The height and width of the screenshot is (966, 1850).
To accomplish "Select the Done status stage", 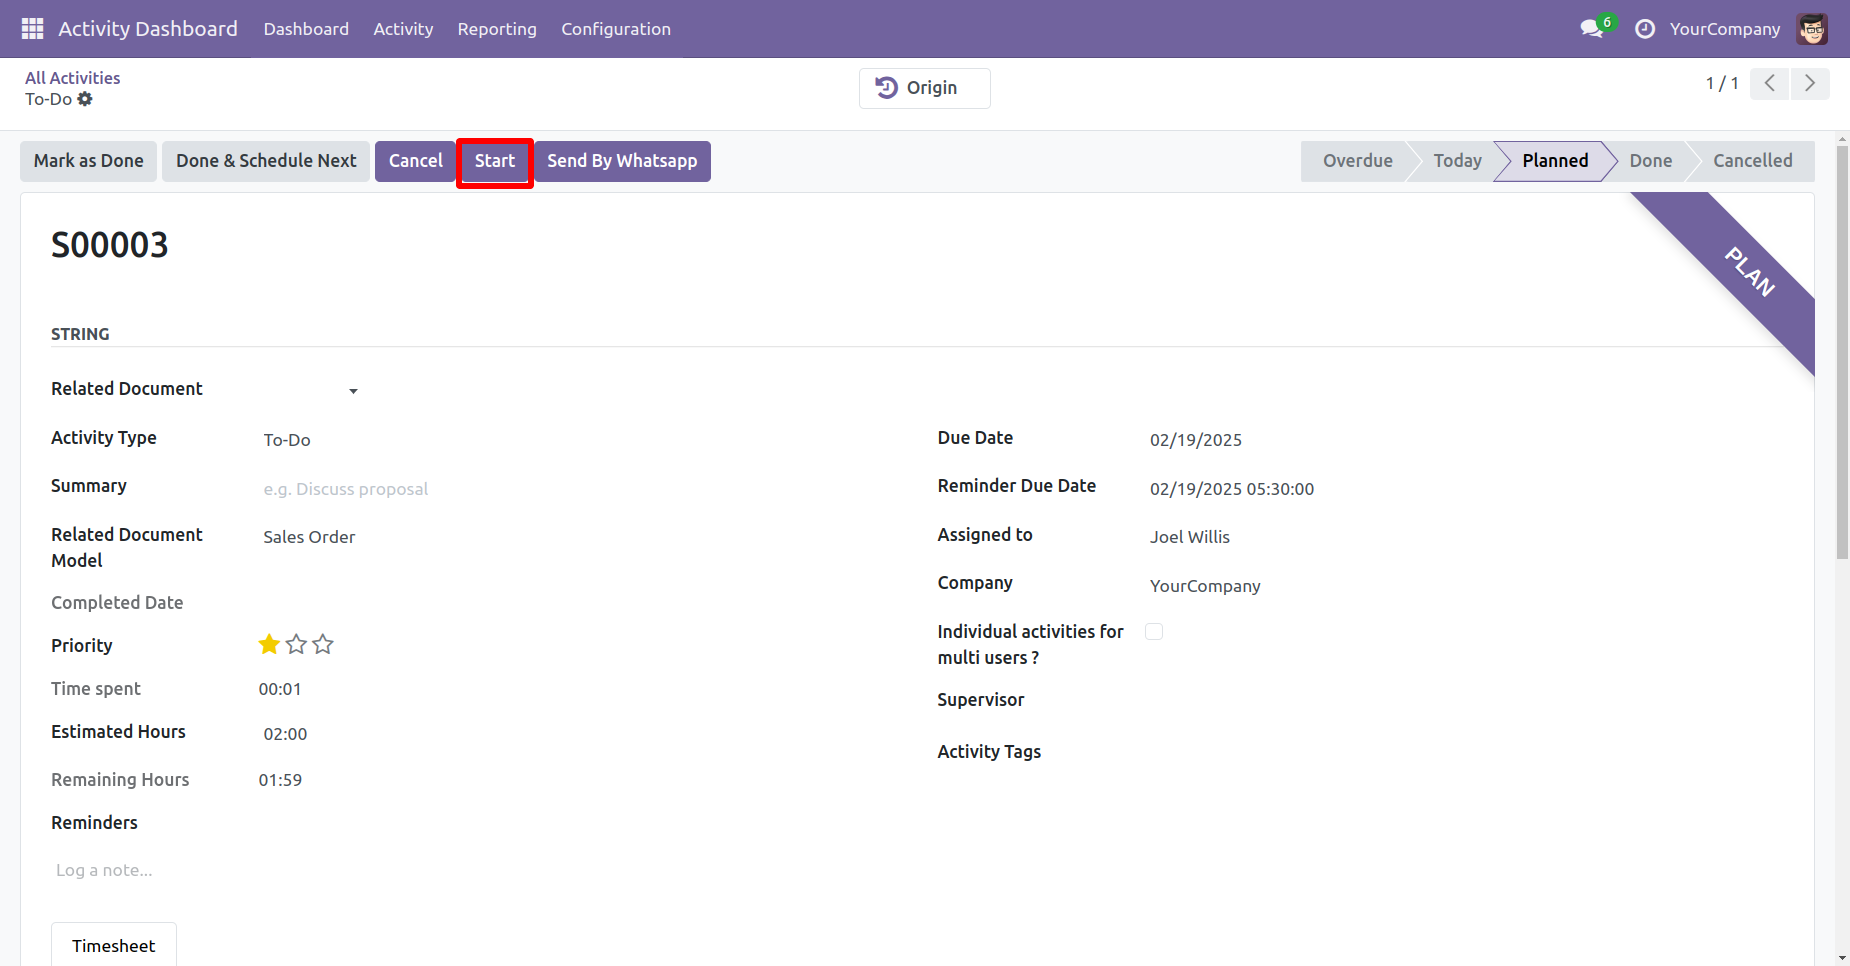I will (x=1650, y=161).
